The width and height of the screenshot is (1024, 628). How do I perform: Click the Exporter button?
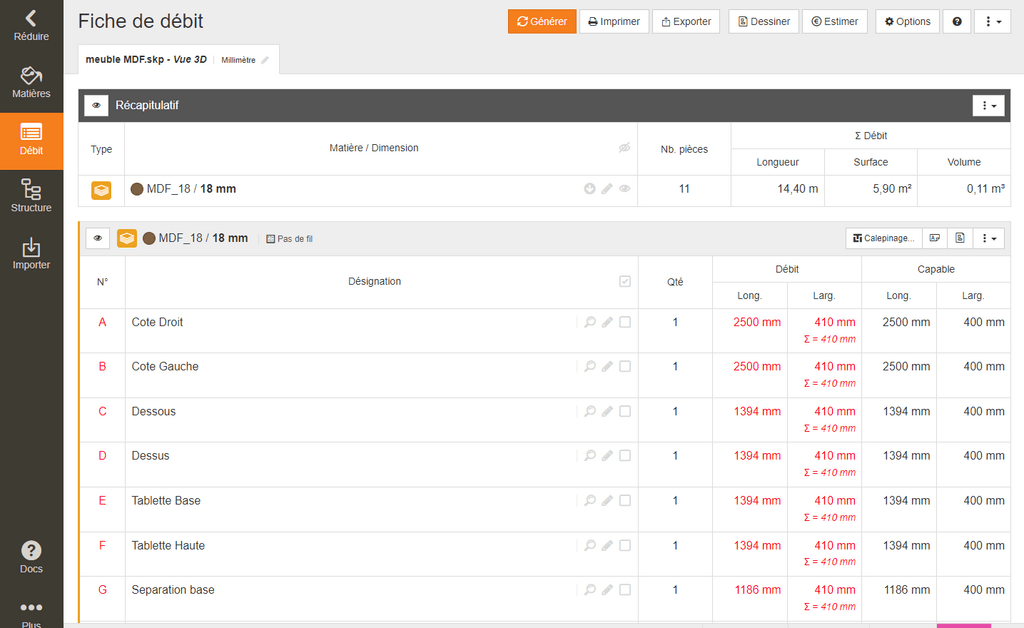coord(685,21)
